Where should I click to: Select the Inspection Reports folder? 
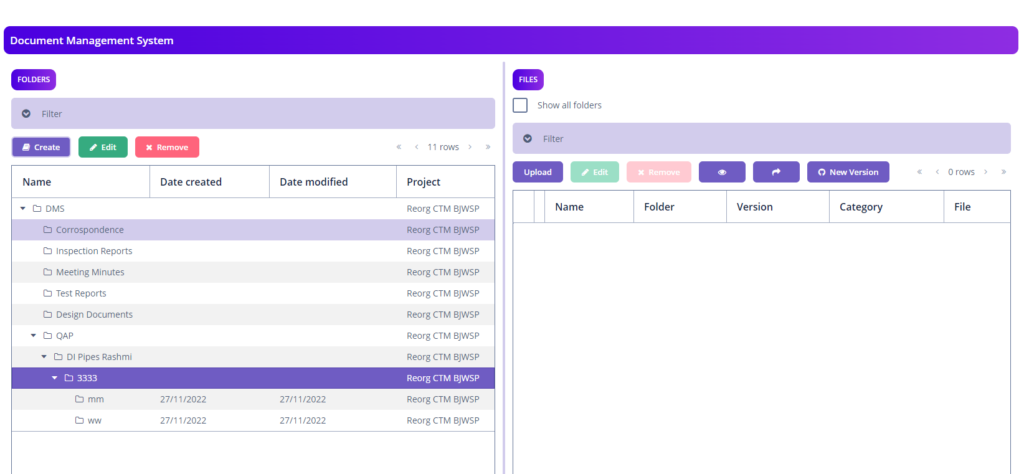[x=93, y=251]
